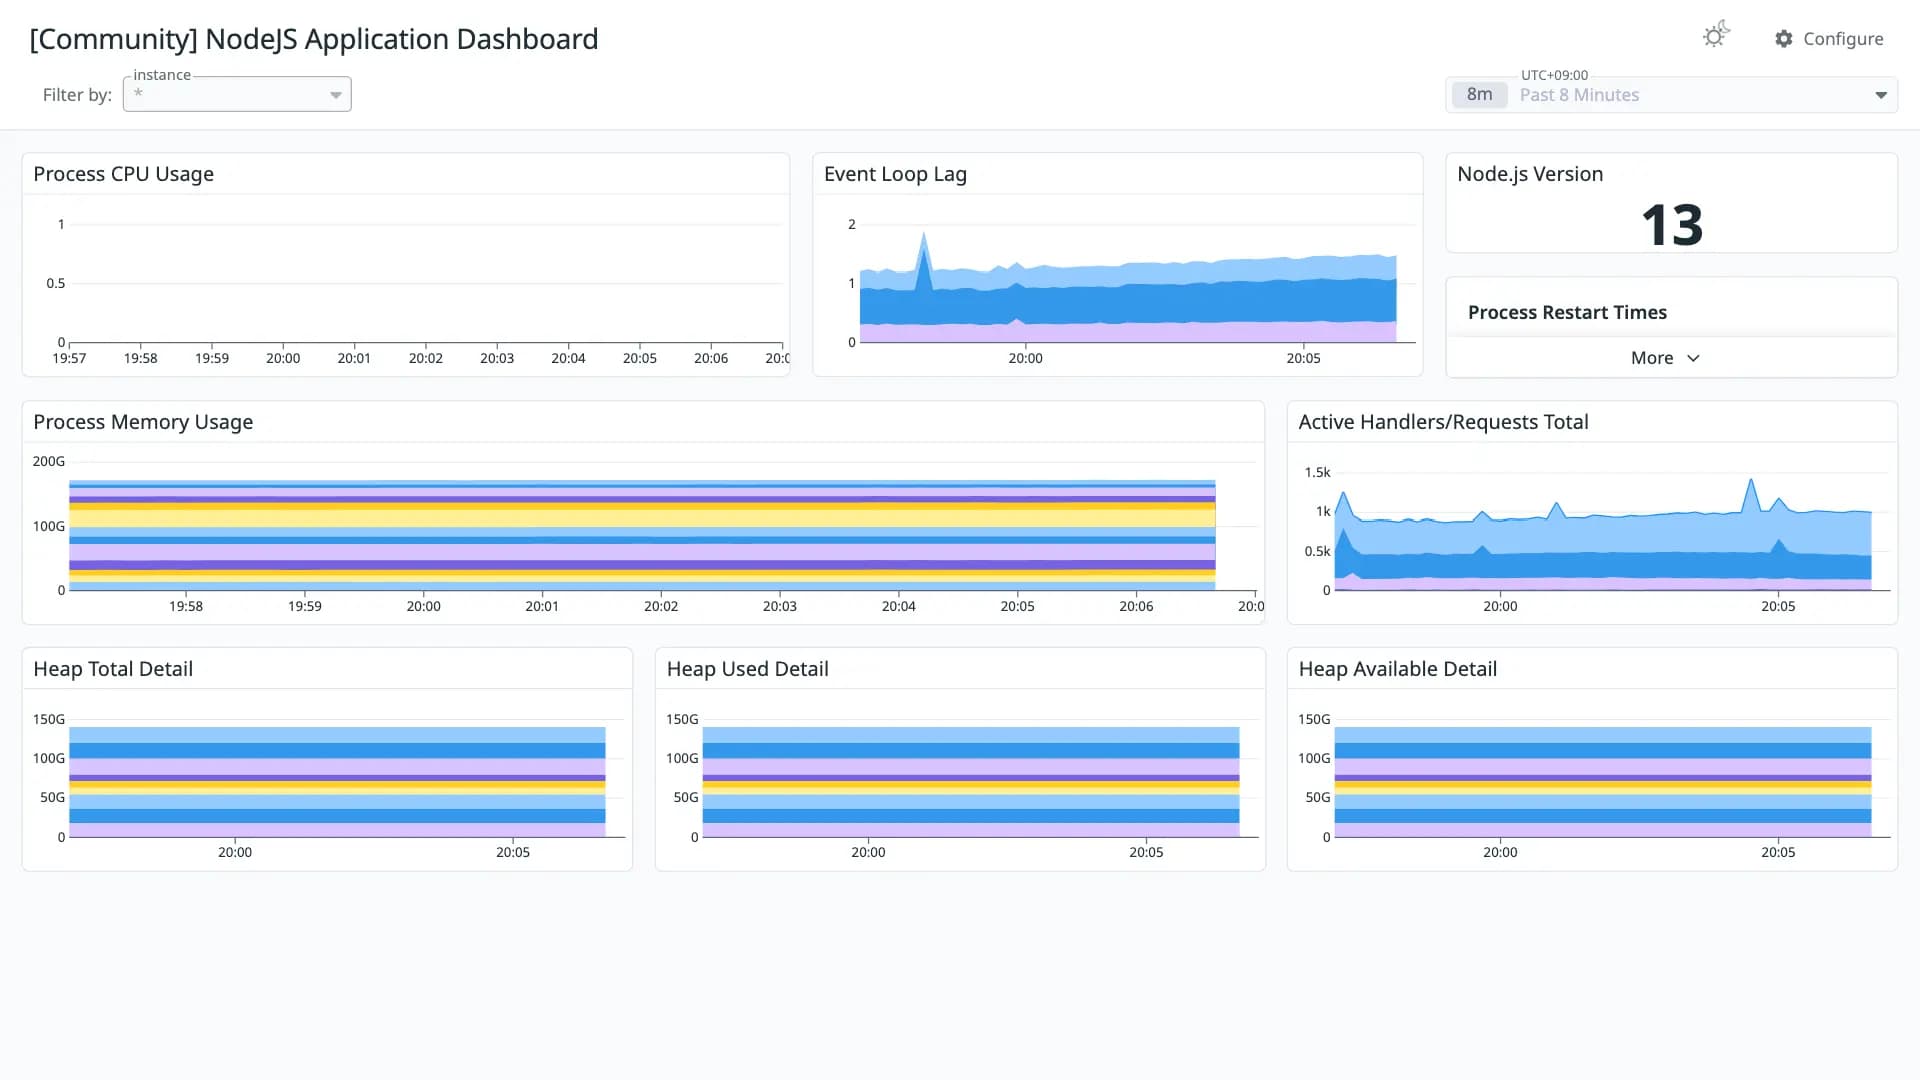Open the instance filter dropdown
This screenshot has height=1080, width=1920.
pyautogui.click(x=237, y=94)
